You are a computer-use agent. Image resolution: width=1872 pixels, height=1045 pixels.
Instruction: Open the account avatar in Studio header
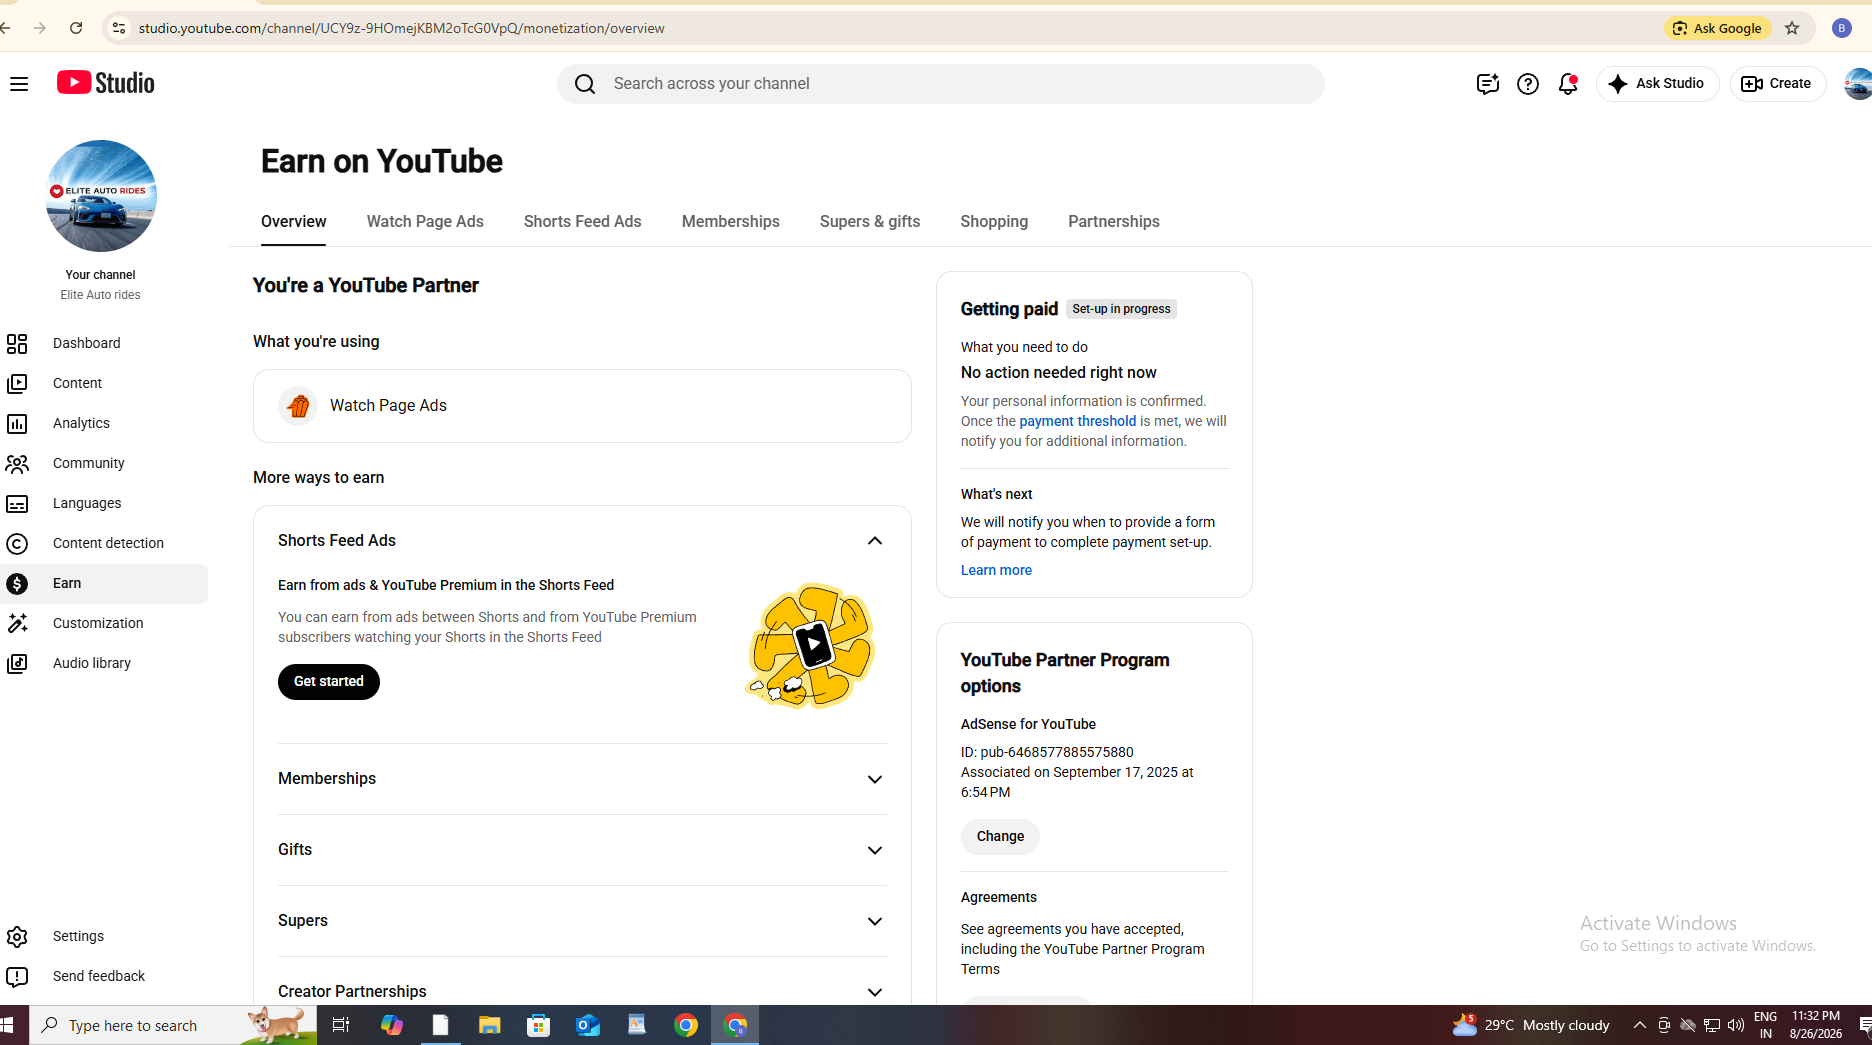(1857, 84)
